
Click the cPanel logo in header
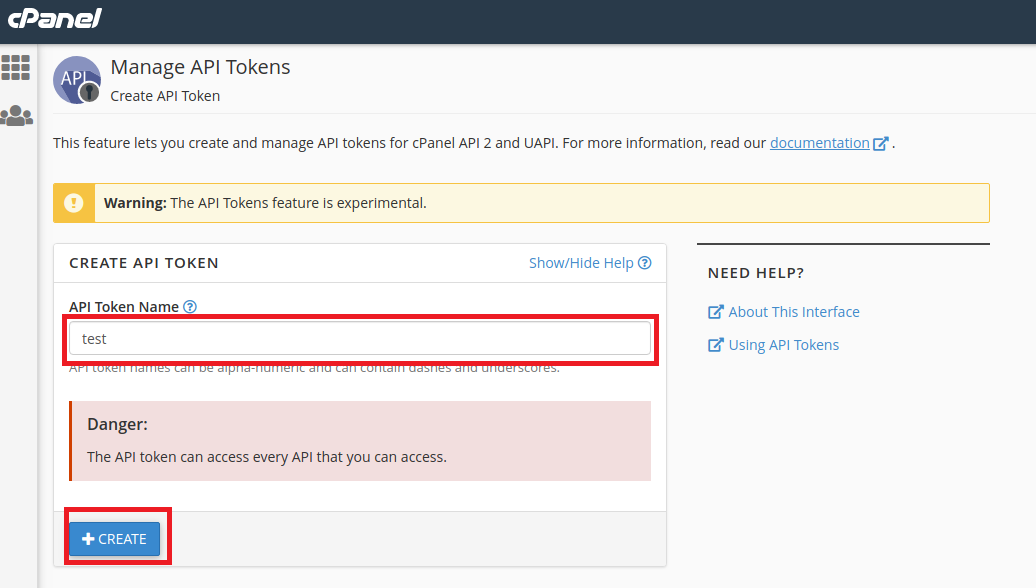pyautogui.click(x=55, y=18)
